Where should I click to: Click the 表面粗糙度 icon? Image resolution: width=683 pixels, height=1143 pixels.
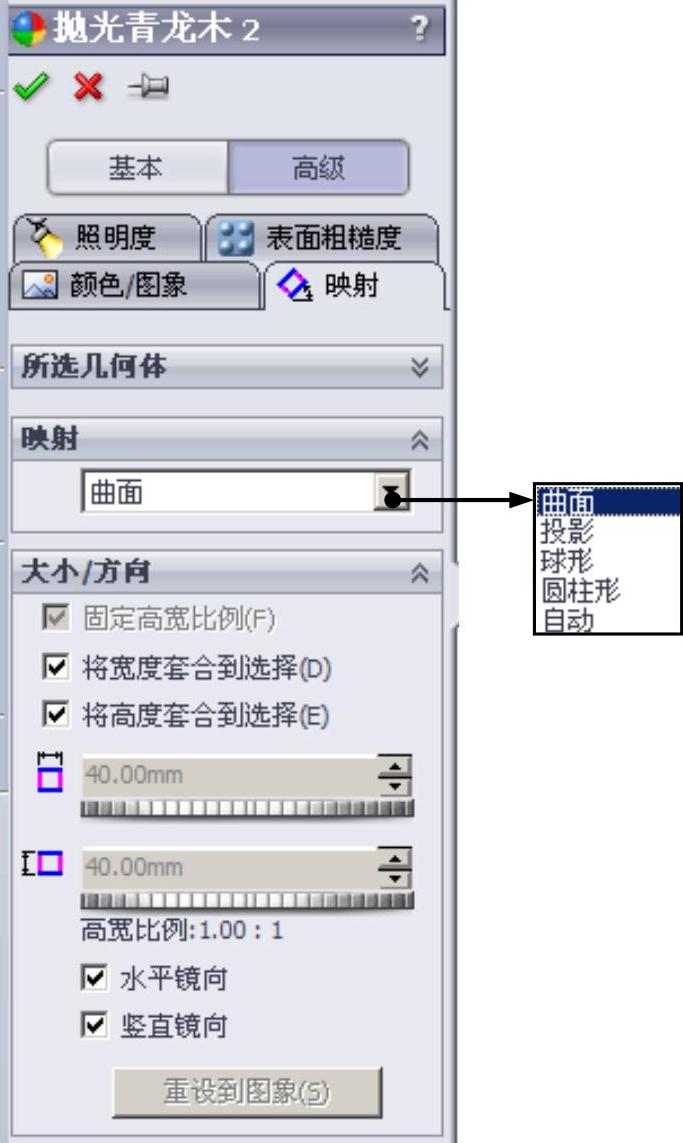pos(237,238)
